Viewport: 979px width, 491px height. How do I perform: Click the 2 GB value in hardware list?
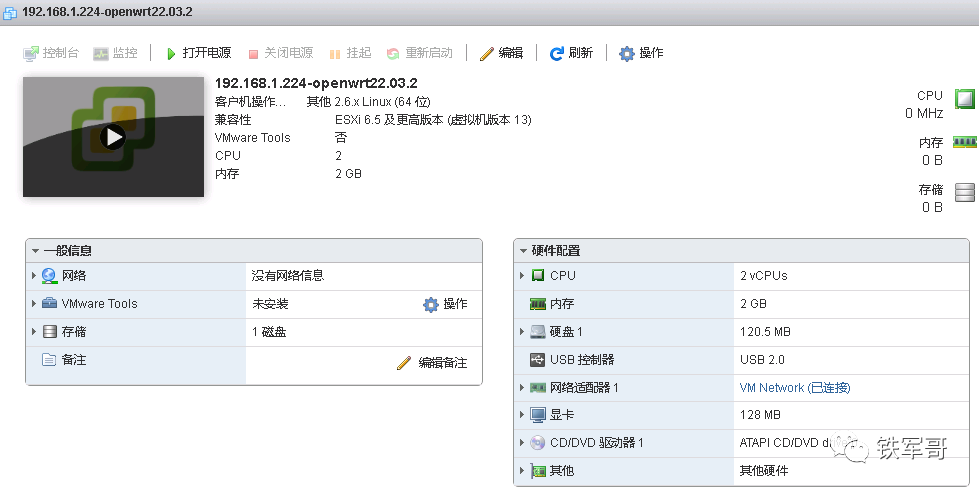(754, 304)
